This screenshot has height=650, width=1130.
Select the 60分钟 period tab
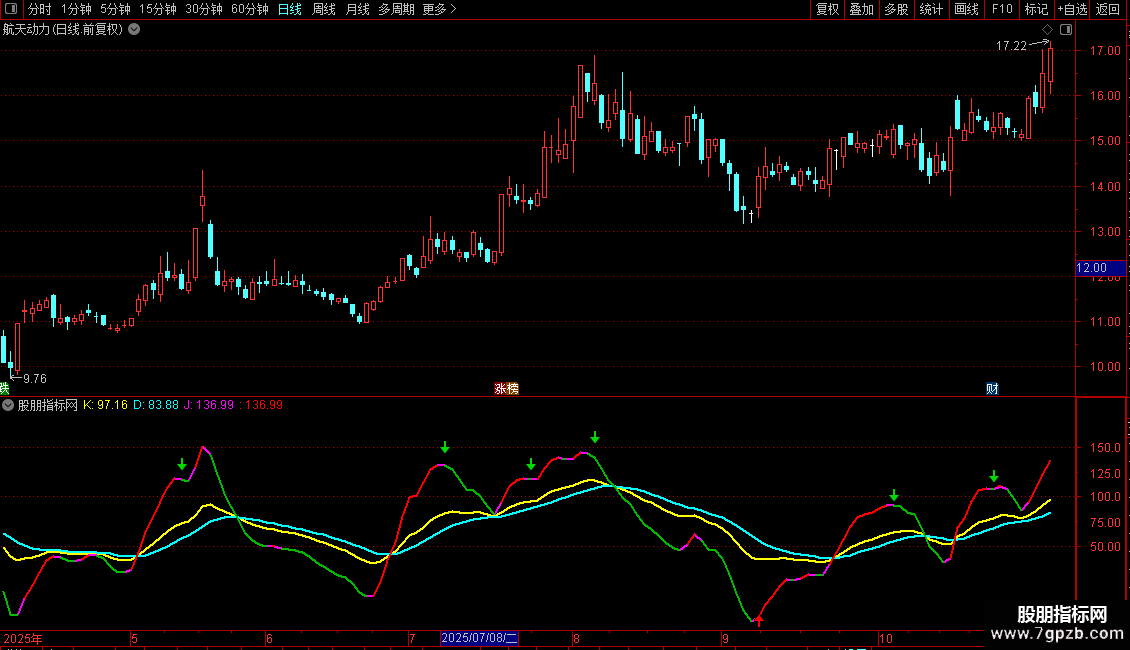[249, 9]
